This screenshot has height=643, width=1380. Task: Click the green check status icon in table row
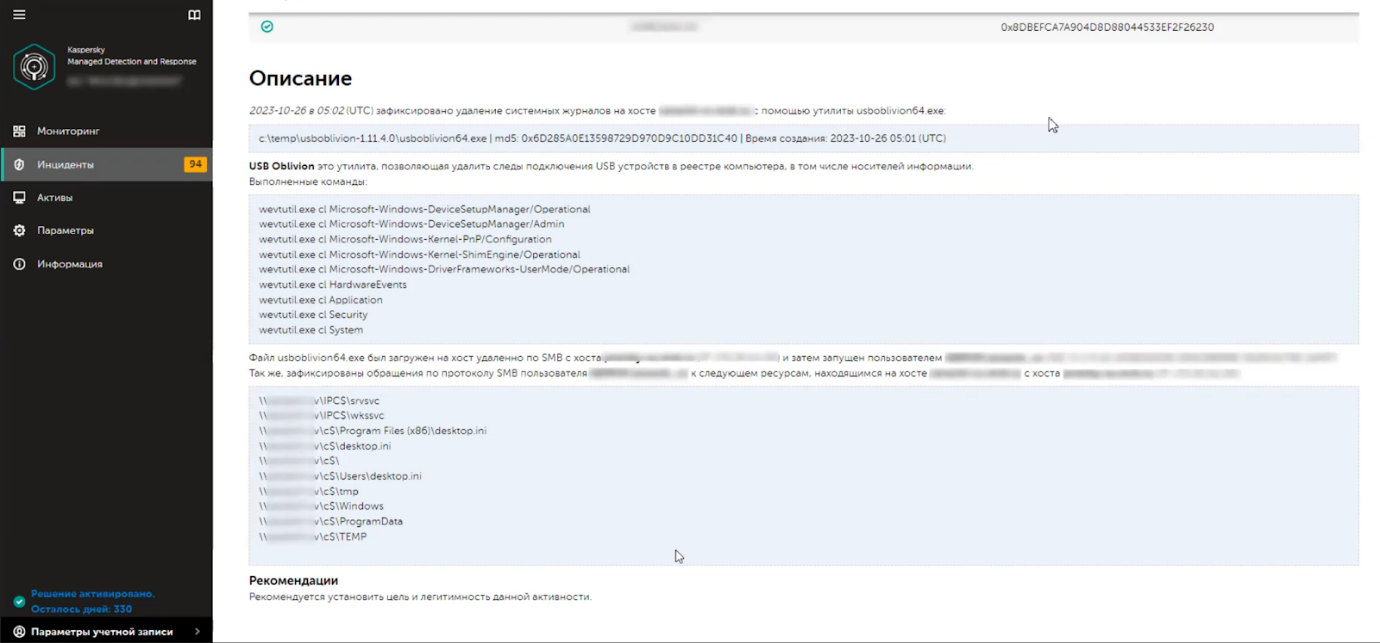pyautogui.click(x=267, y=27)
